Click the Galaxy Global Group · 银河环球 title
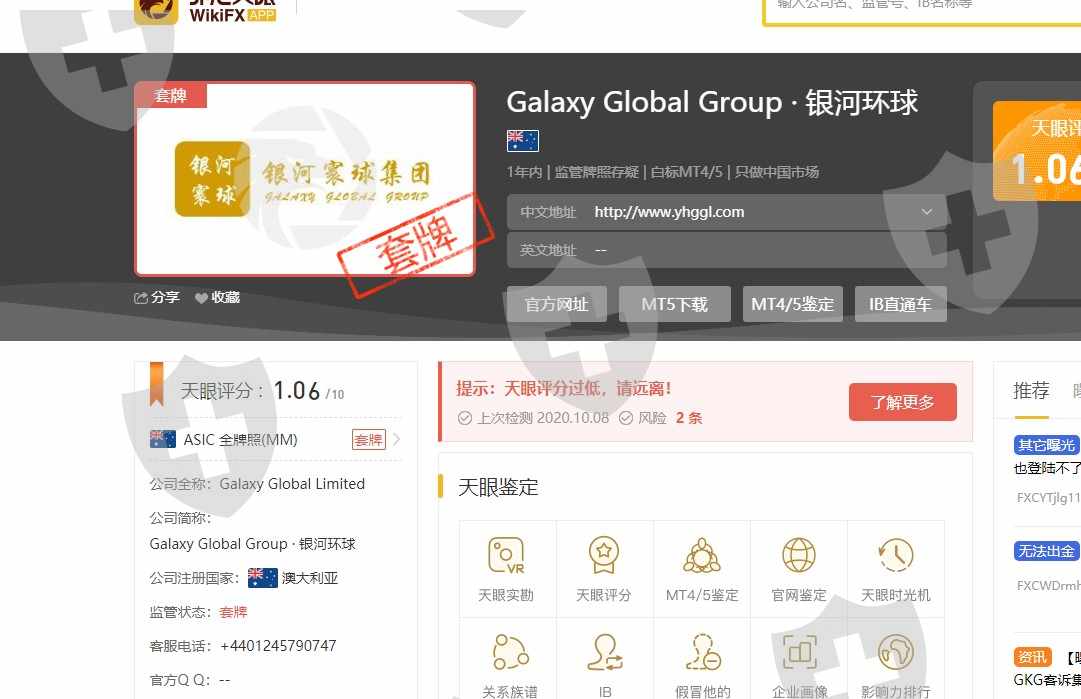Image resolution: width=1081 pixels, height=699 pixels. (712, 102)
